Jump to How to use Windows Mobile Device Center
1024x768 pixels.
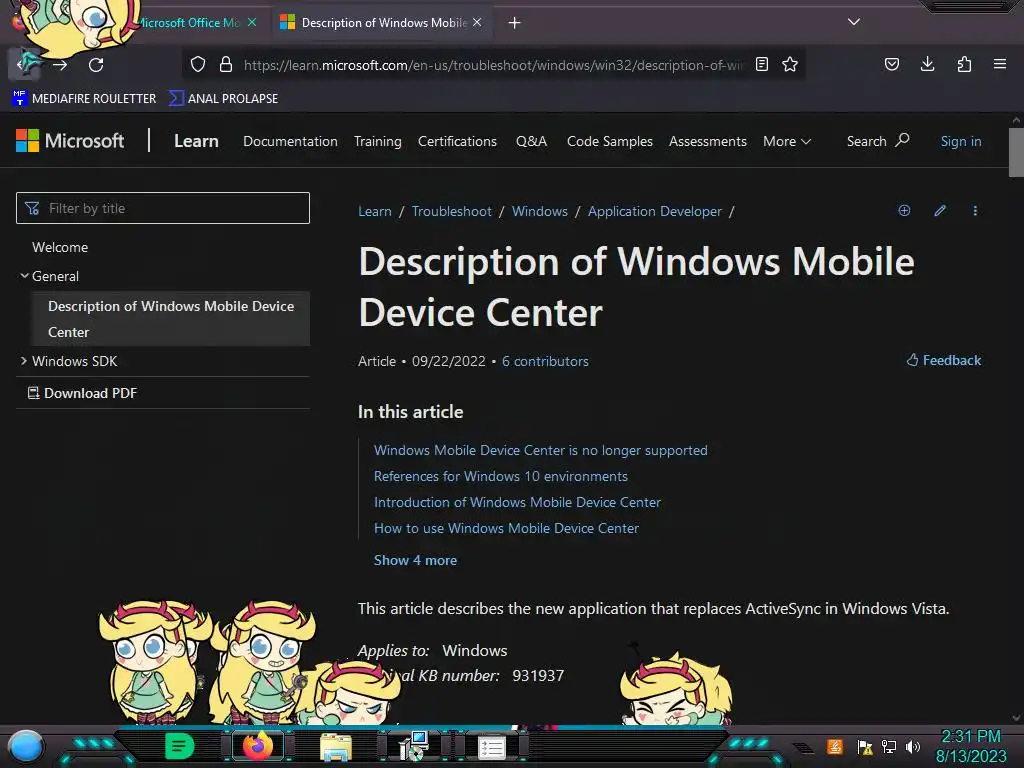pyautogui.click(x=506, y=528)
